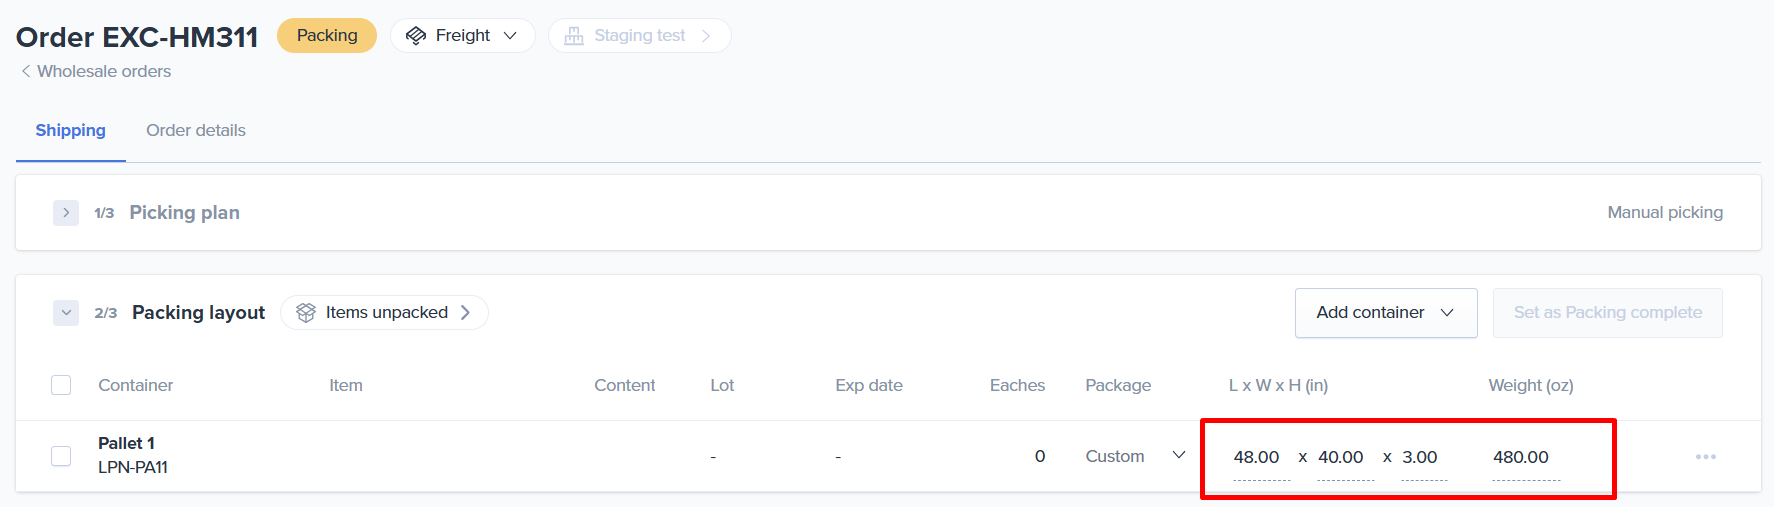Click the arrow in Staging test chip
Image resolution: width=1774 pixels, height=507 pixels.
706,36
